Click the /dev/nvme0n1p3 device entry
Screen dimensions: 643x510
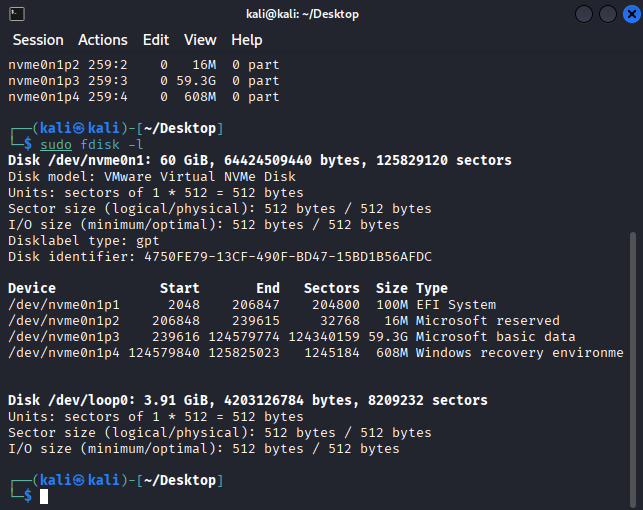[63, 337]
